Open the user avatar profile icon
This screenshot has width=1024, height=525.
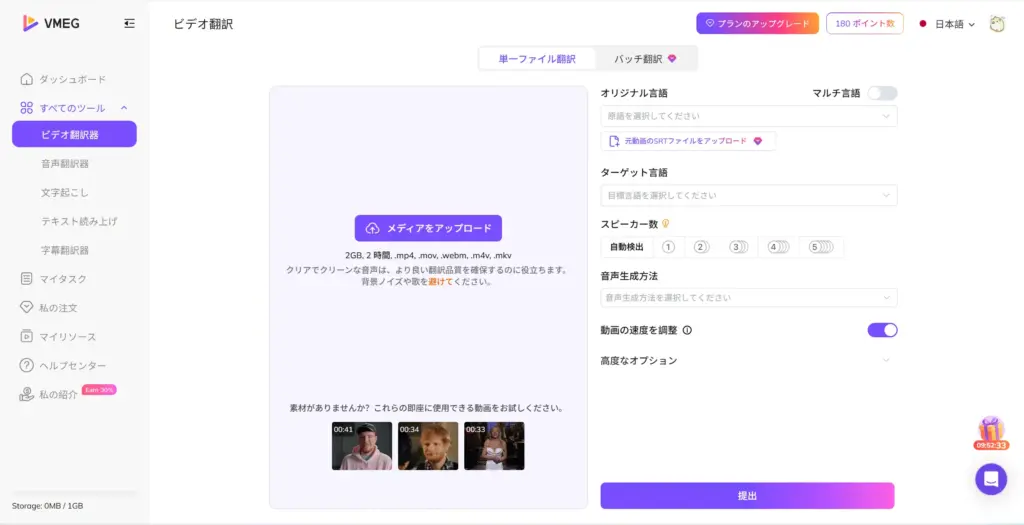[996, 23]
